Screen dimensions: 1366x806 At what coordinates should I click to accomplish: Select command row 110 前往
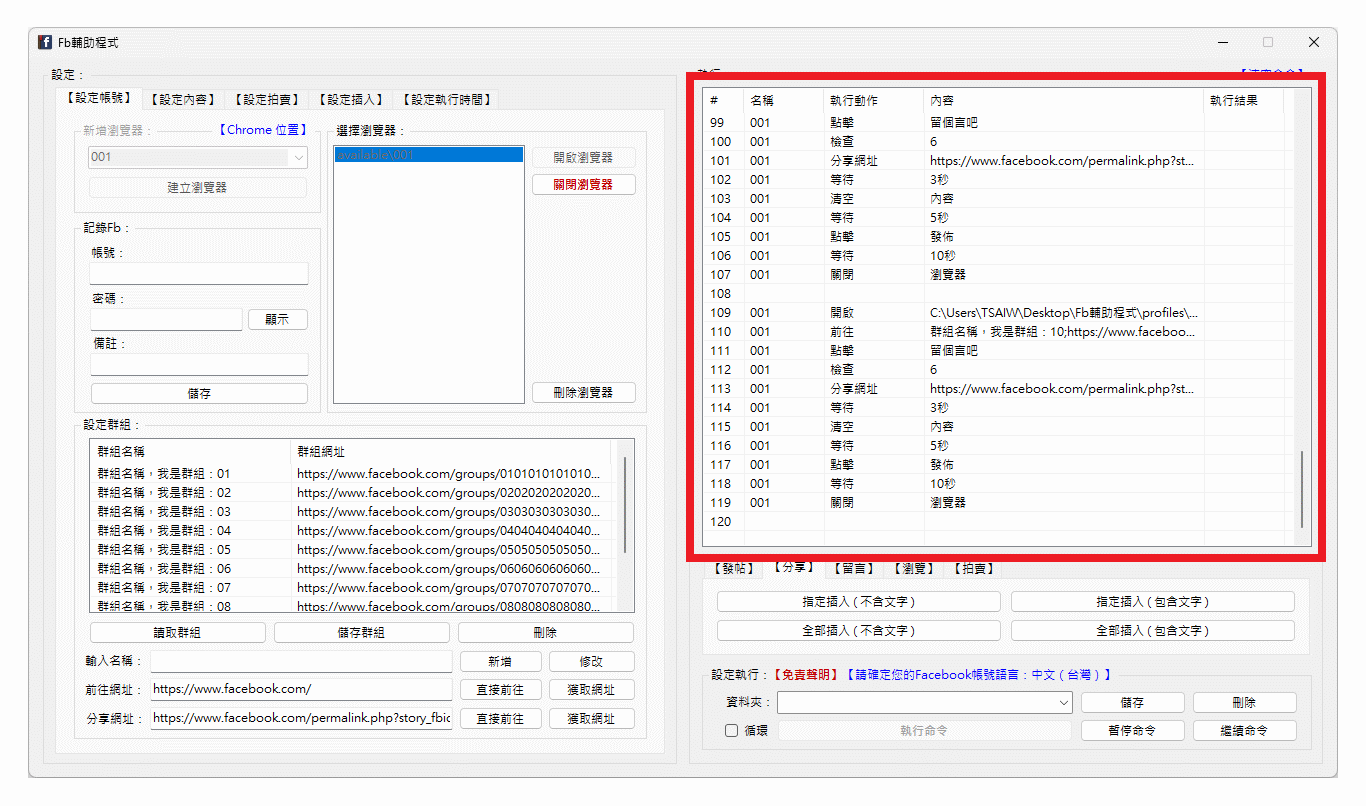click(x=1000, y=332)
